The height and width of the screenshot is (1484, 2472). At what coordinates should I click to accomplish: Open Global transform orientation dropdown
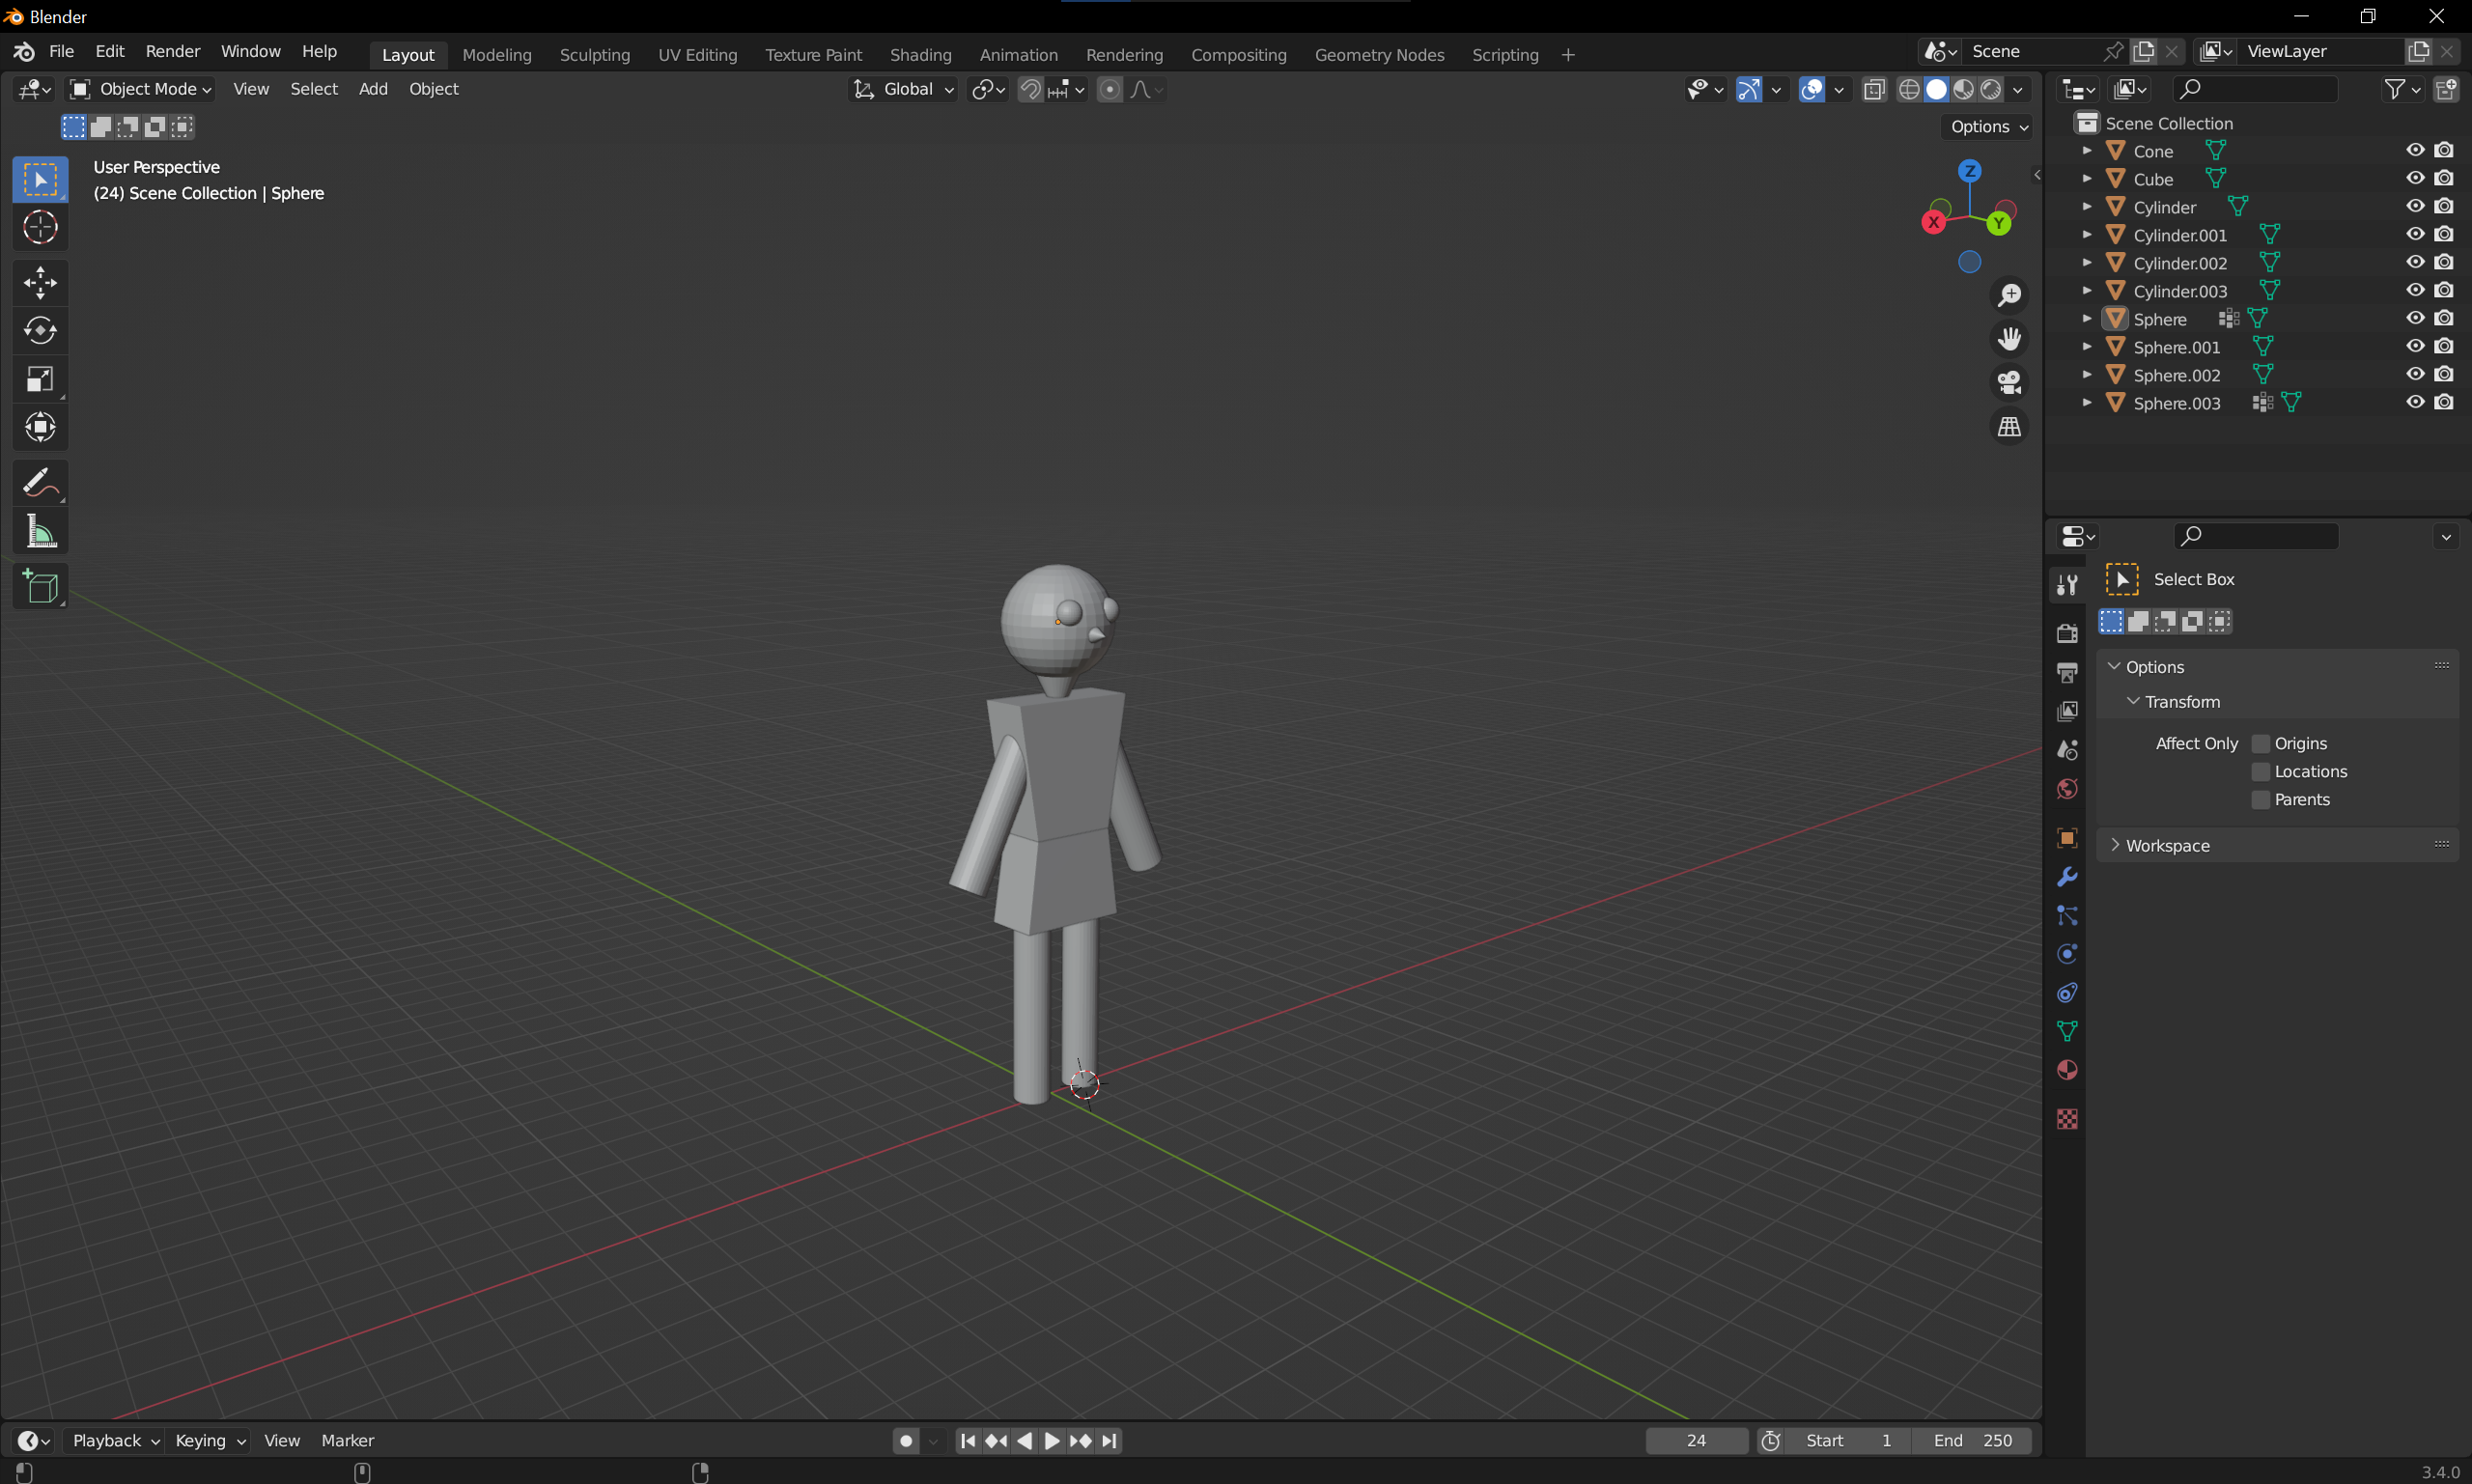point(904,89)
